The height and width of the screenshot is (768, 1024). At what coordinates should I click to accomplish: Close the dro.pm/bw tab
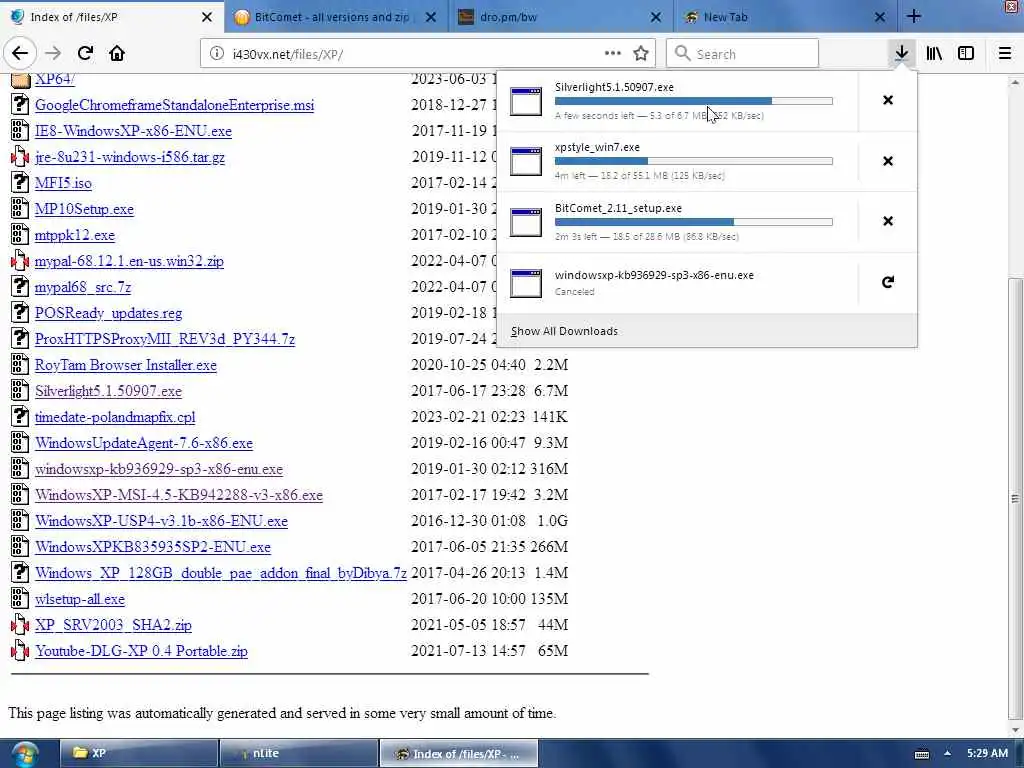[656, 17]
